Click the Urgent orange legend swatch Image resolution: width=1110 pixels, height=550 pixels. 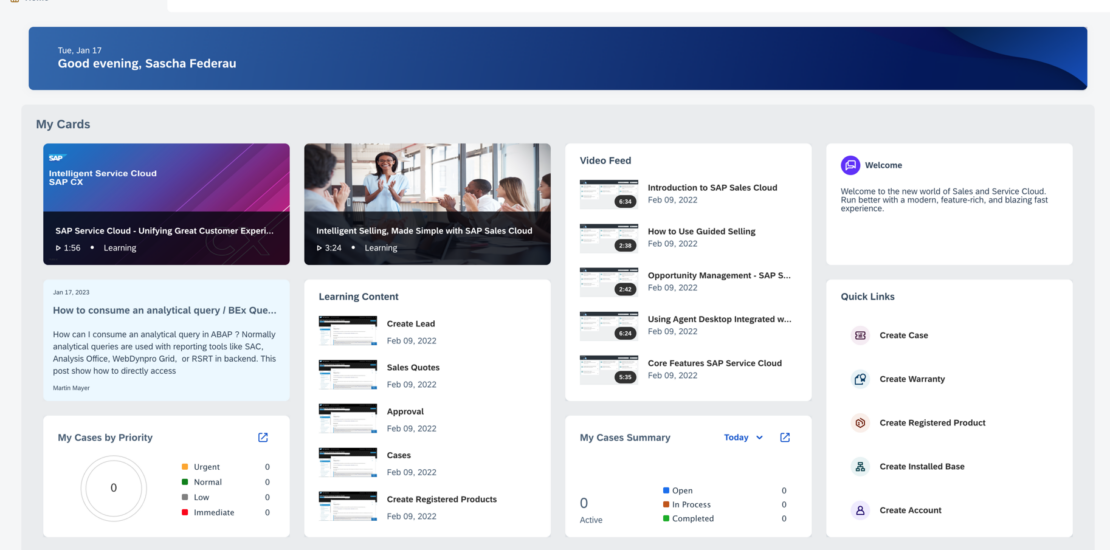click(185, 467)
